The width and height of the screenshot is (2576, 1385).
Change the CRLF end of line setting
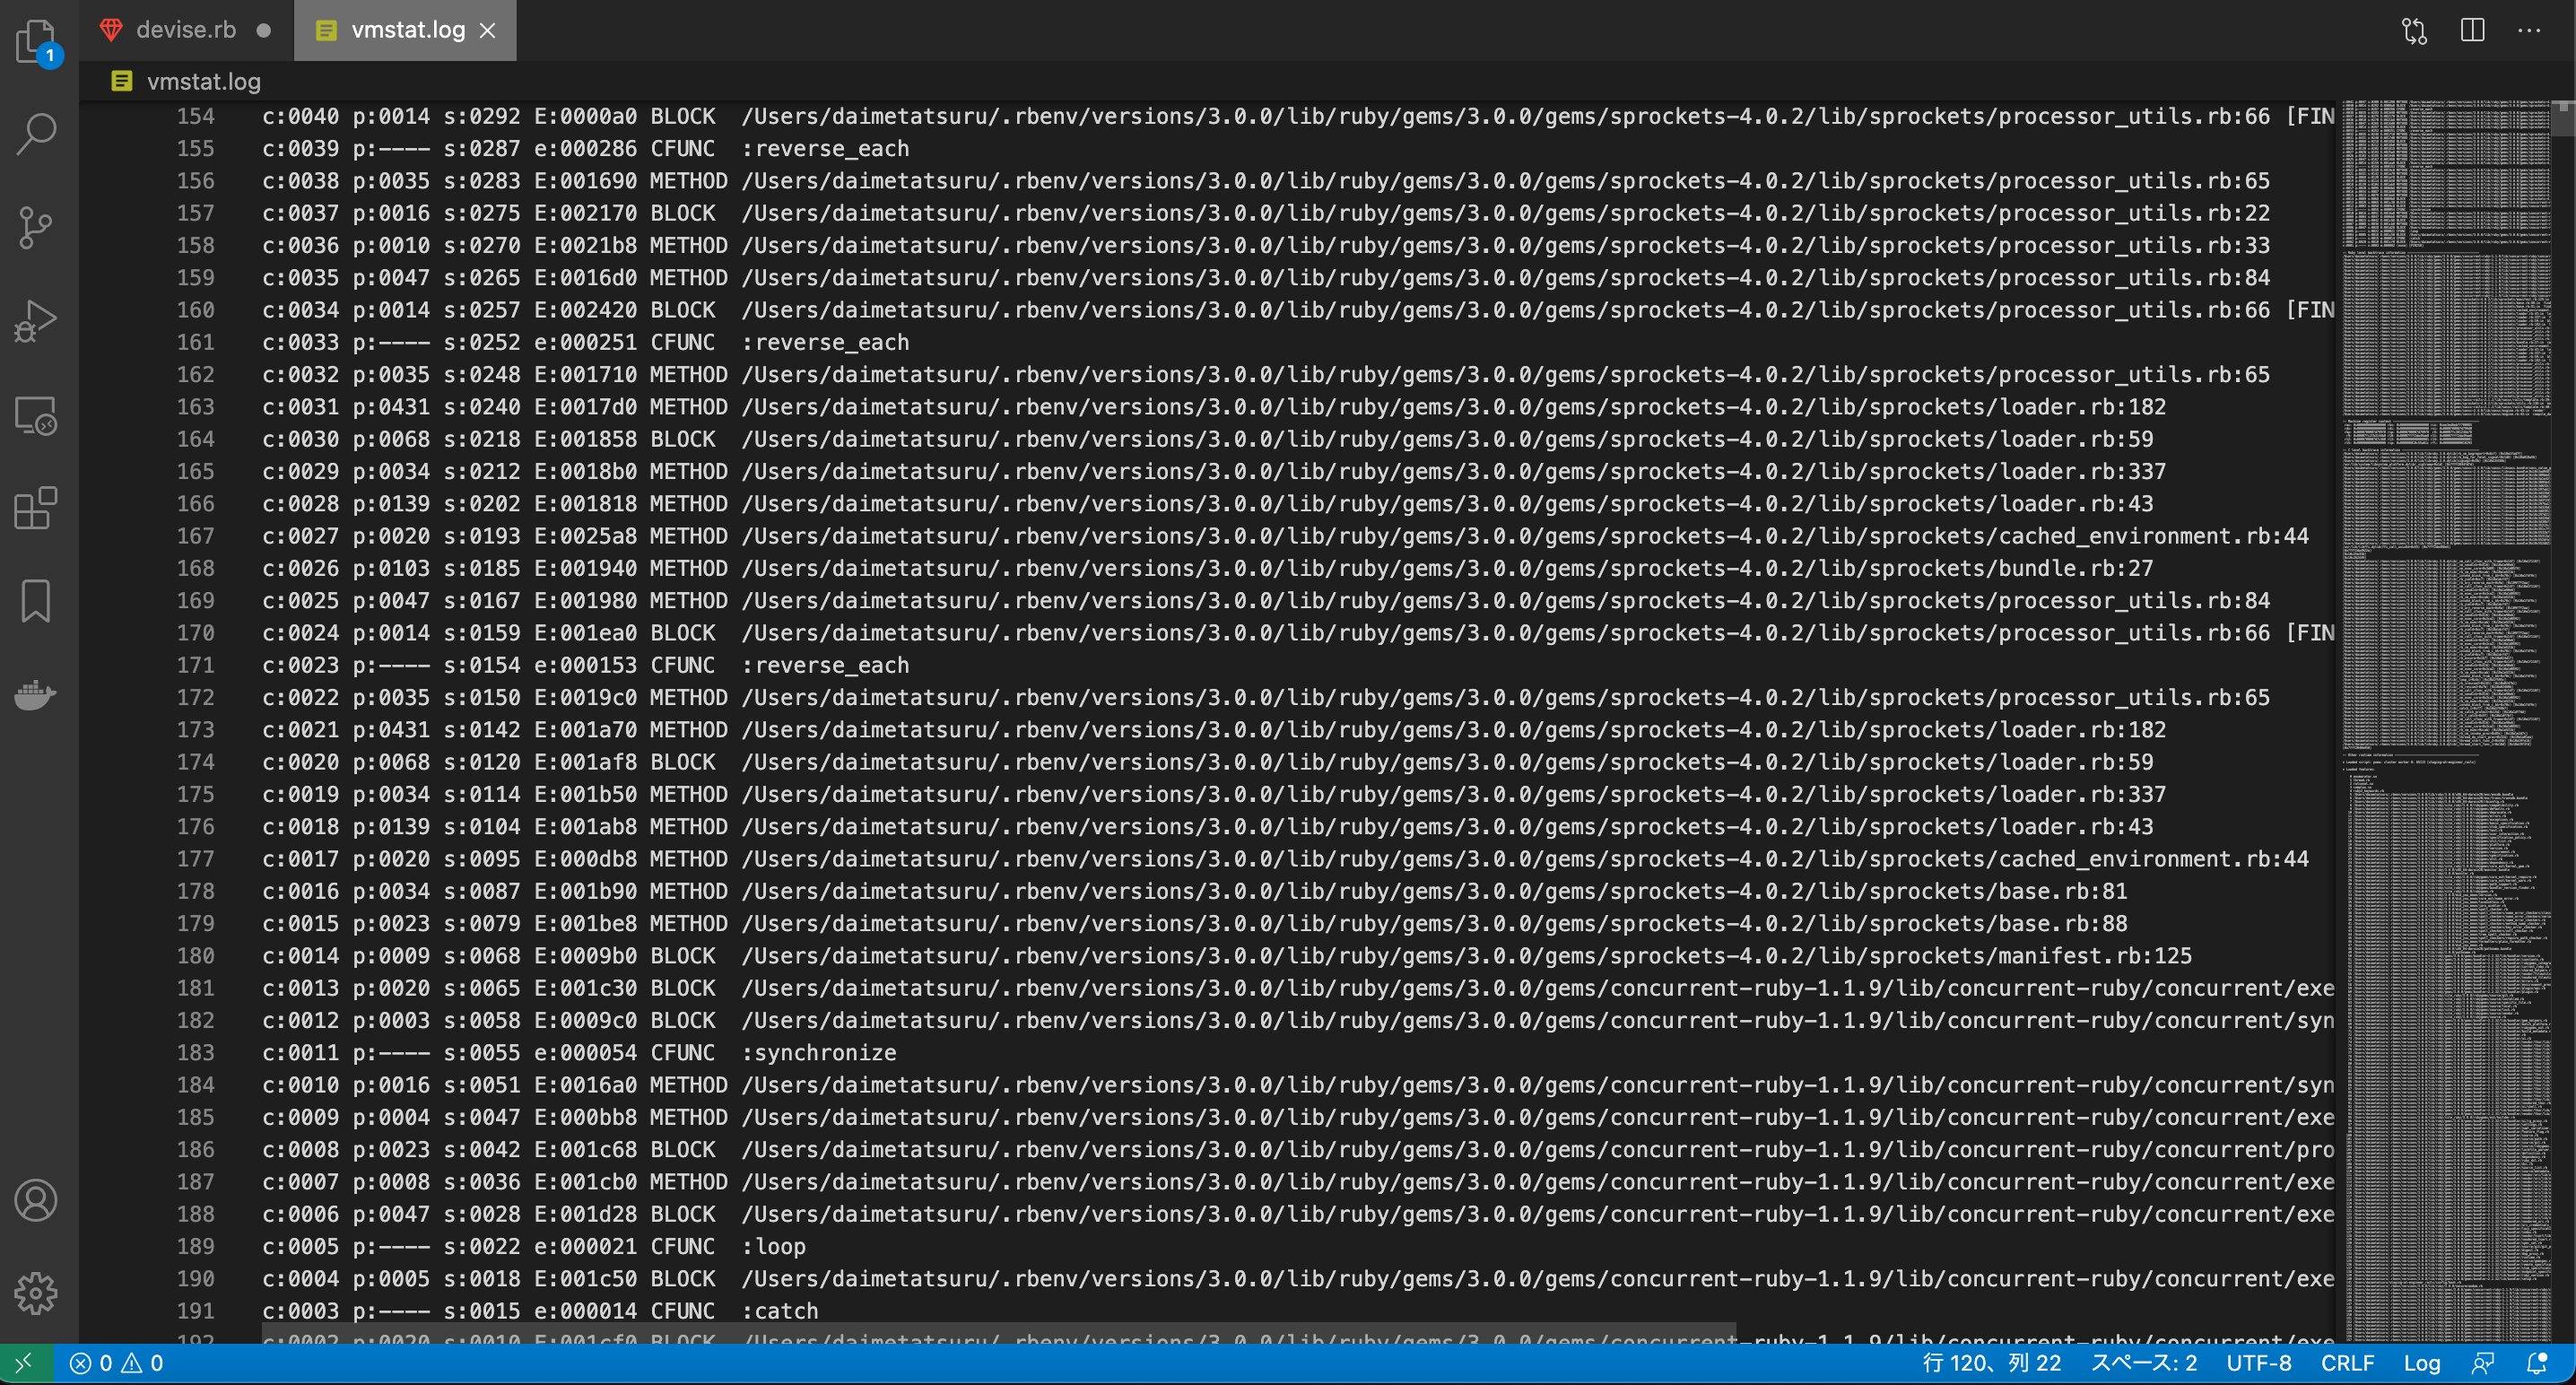pyautogui.click(x=2347, y=1363)
